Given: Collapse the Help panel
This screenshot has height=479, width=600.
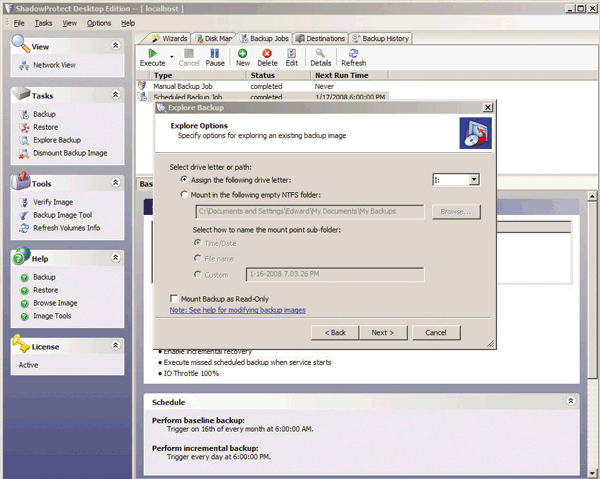Looking at the screenshot, I should 116,257.
